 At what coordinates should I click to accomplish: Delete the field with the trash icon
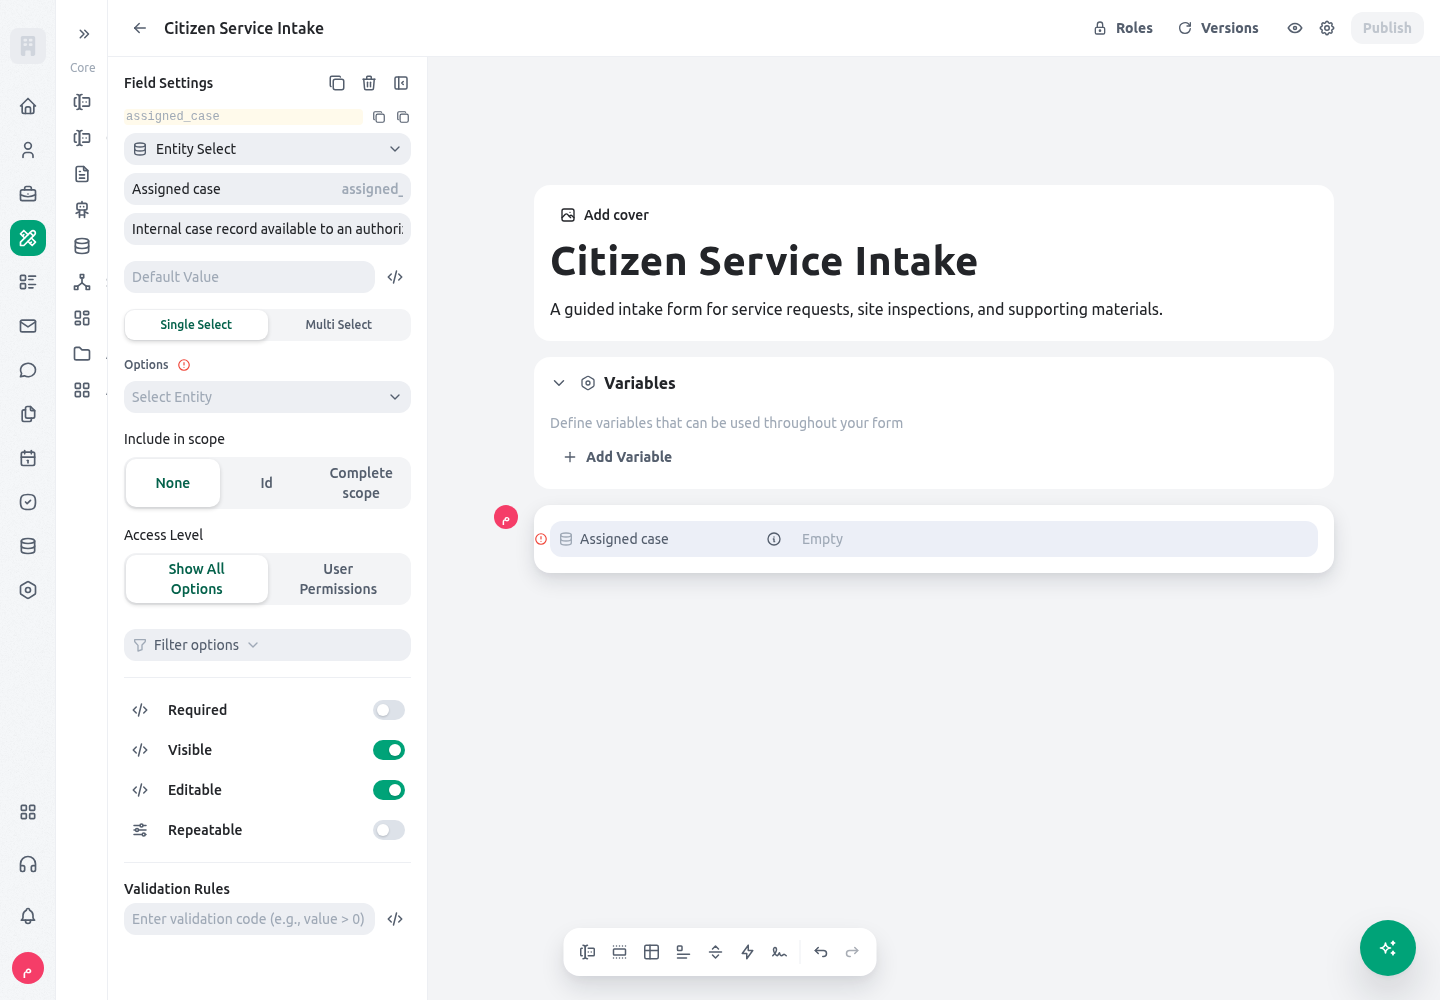pyautogui.click(x=369, y=83)
